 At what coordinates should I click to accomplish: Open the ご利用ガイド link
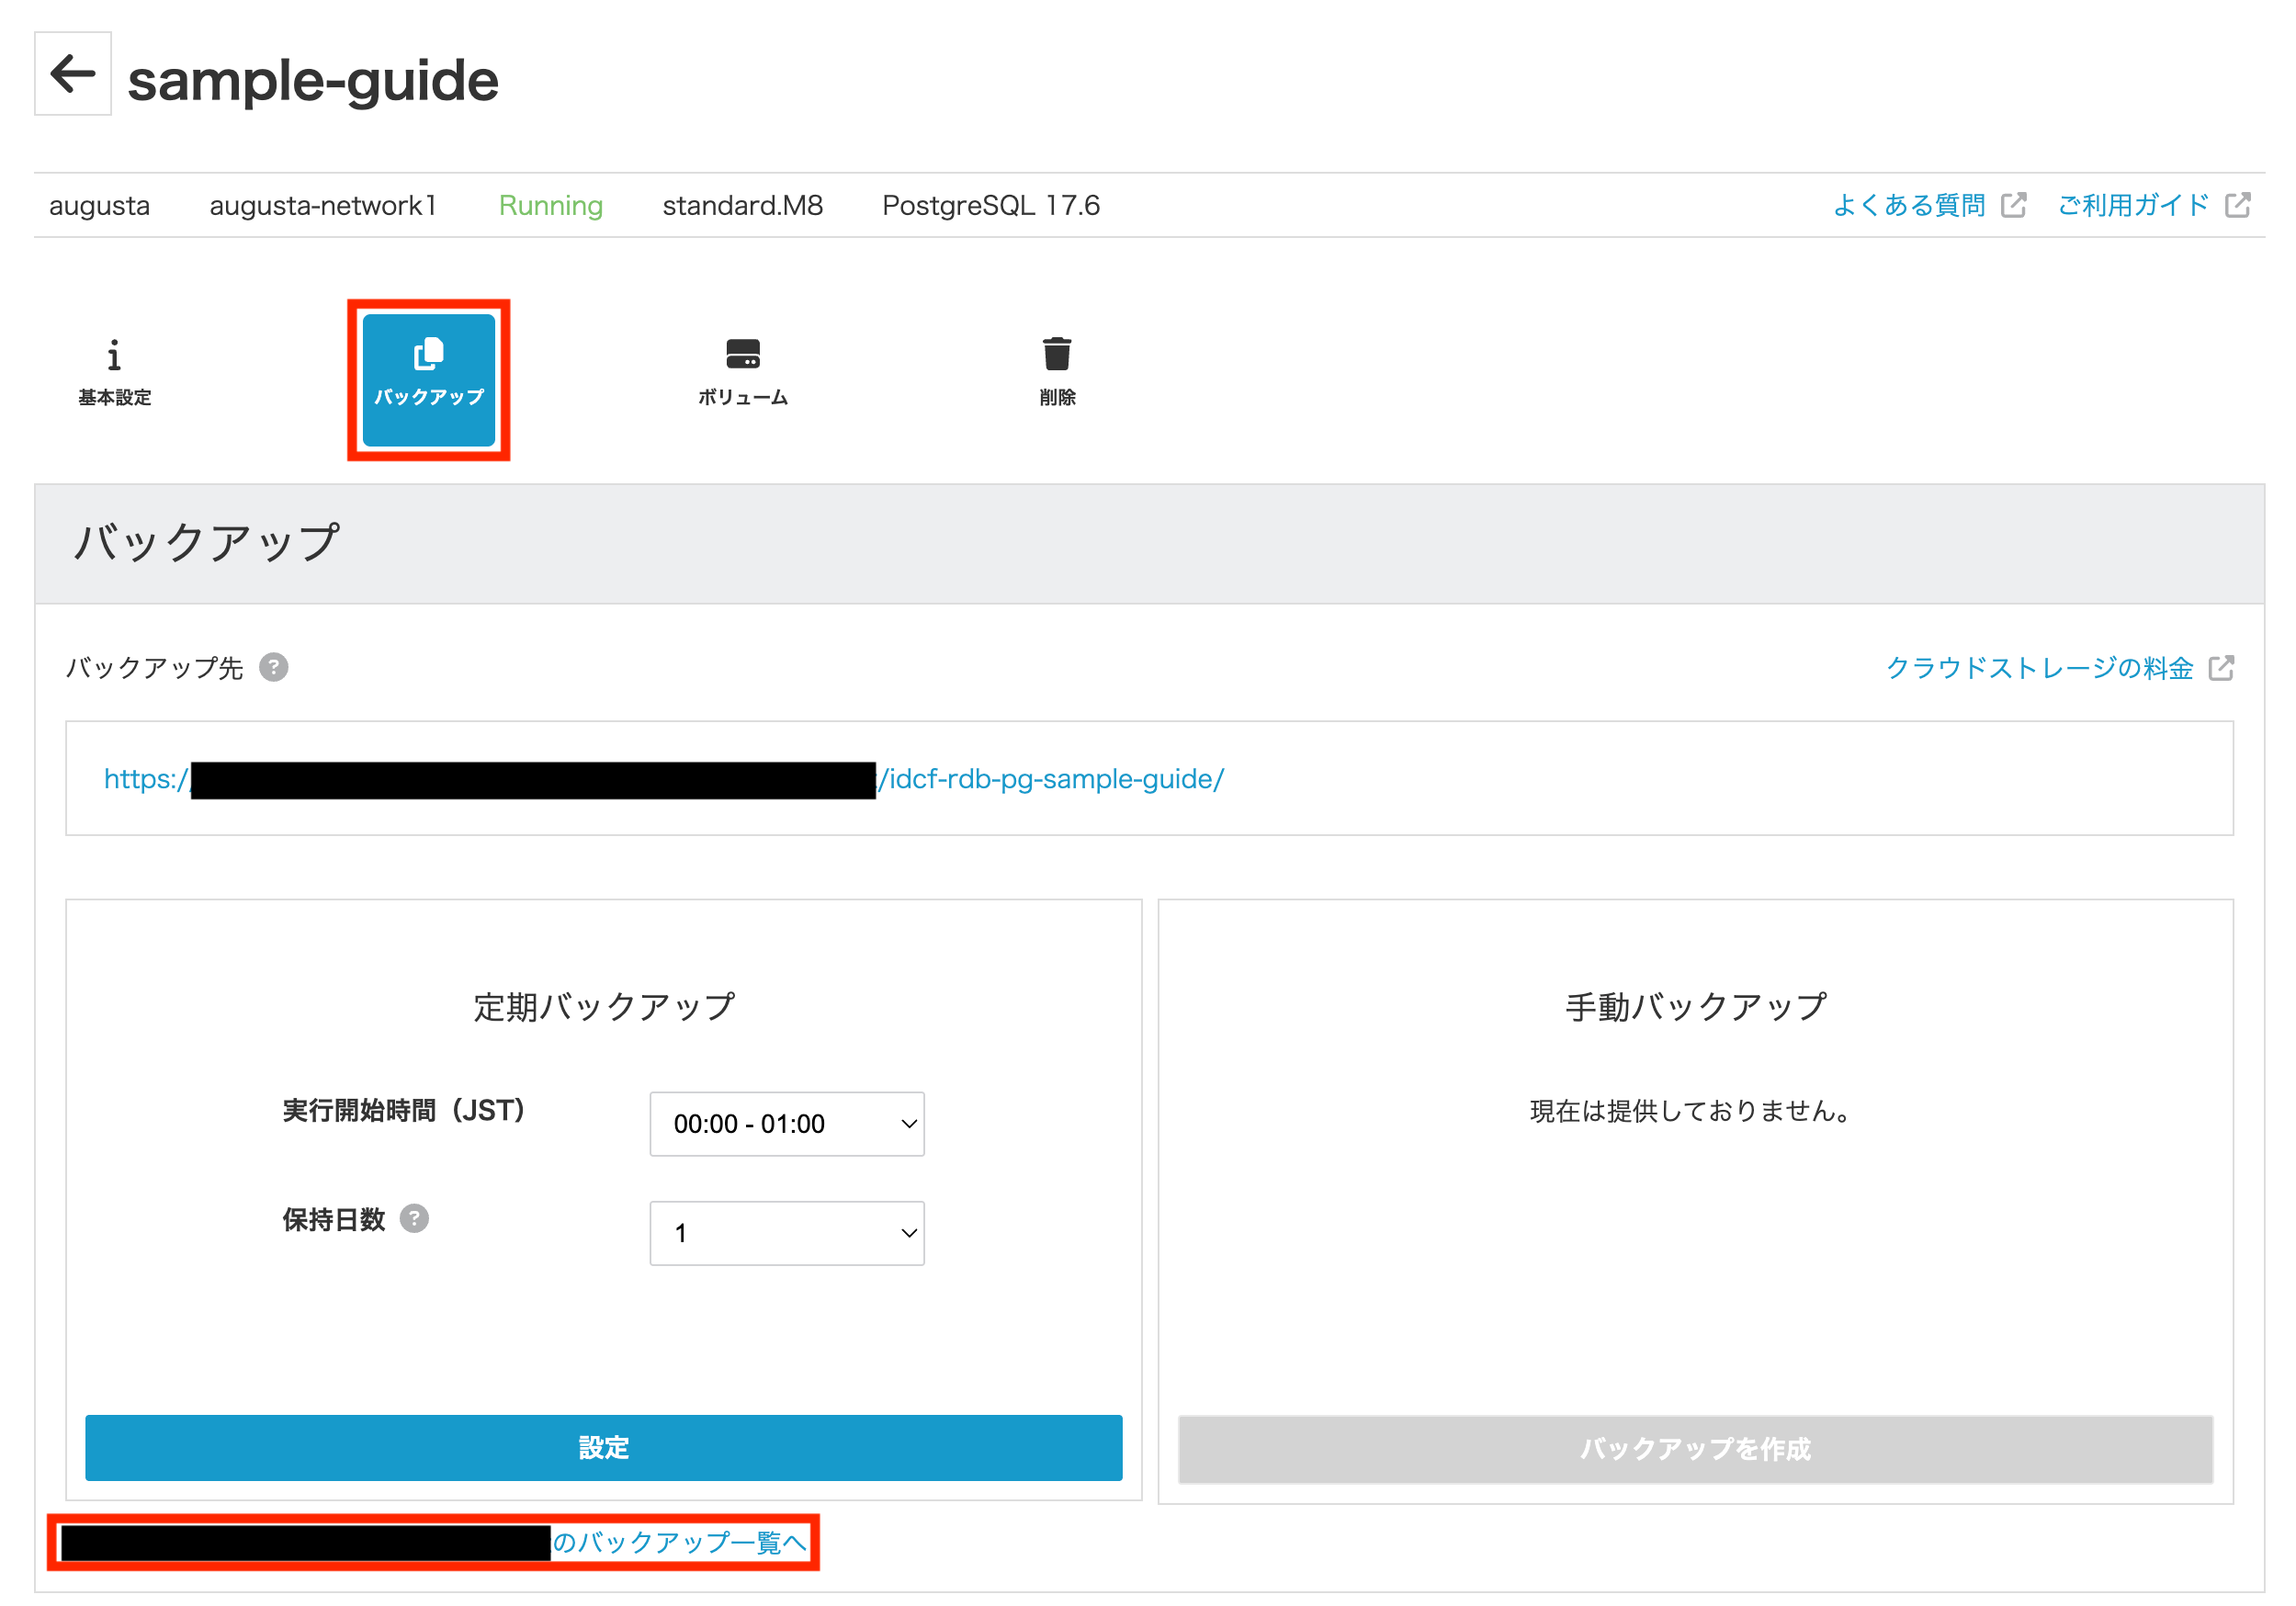click(x=2132, y=205)
